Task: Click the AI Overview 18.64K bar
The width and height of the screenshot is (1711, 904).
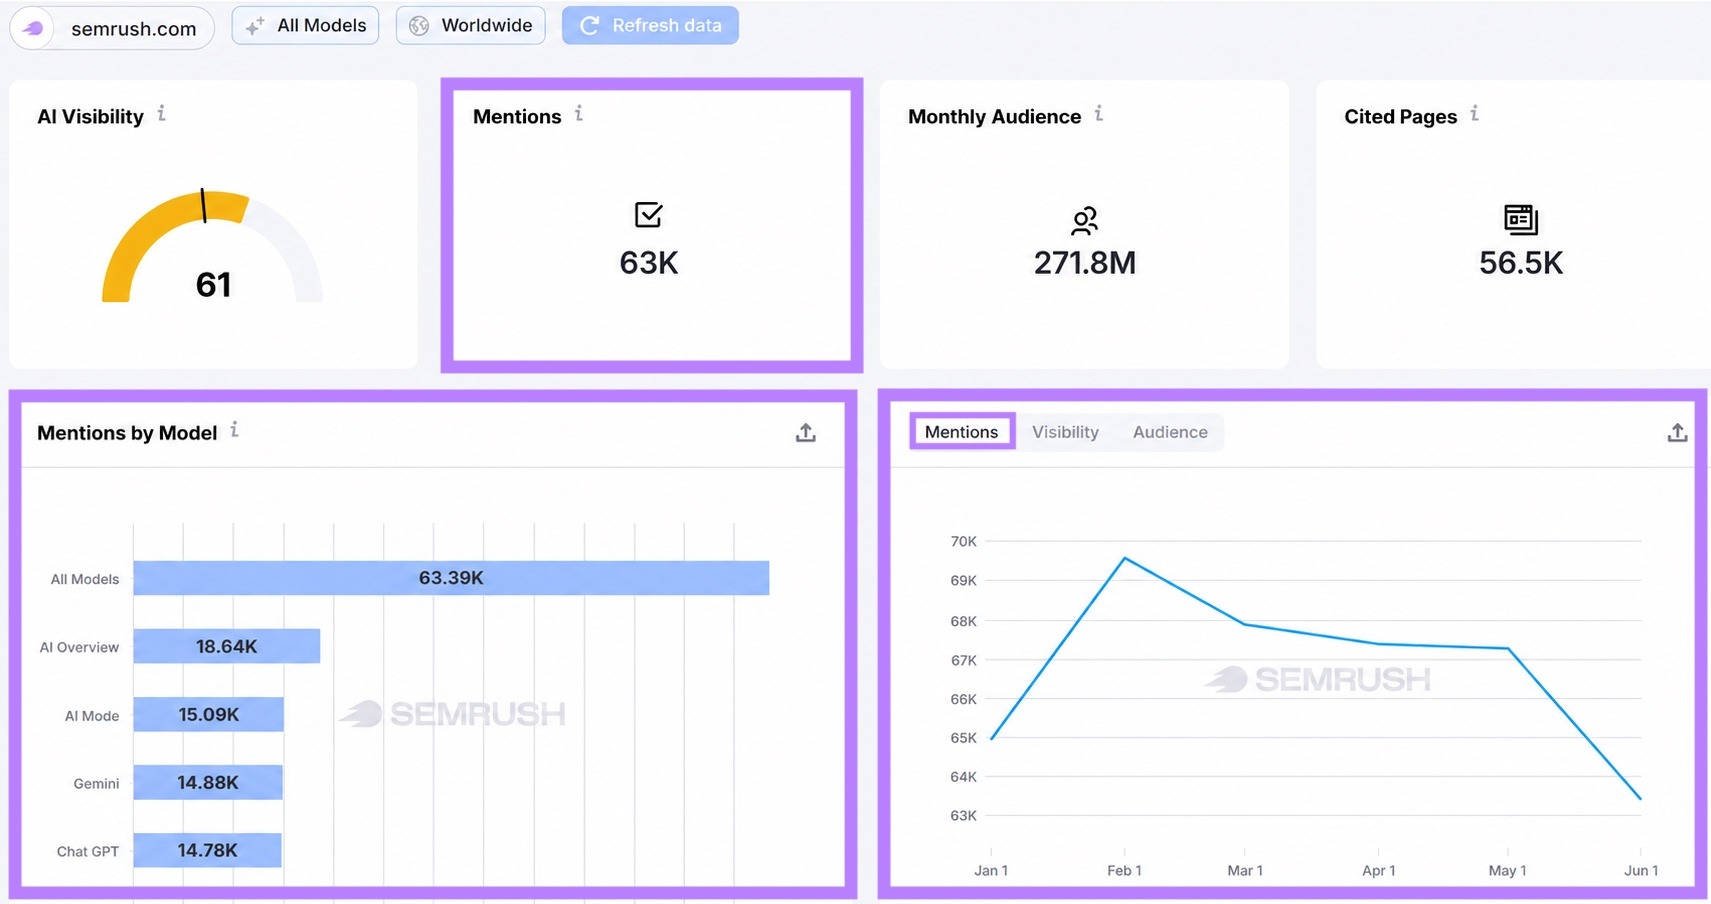Action: pos(227,646)
